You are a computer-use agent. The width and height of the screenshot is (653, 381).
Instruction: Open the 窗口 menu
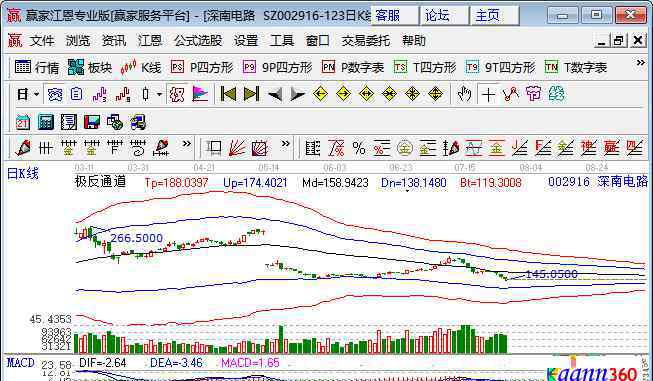(318, 41)
